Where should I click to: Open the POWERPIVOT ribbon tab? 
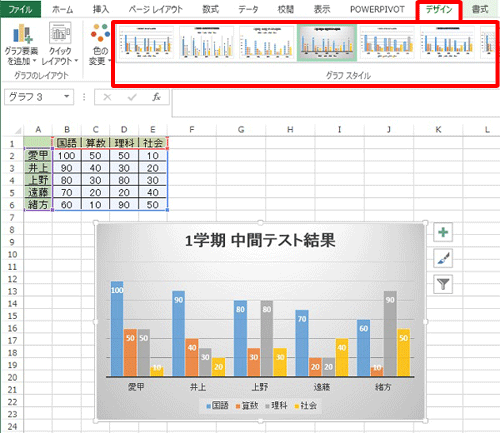[x=377, y=9]
